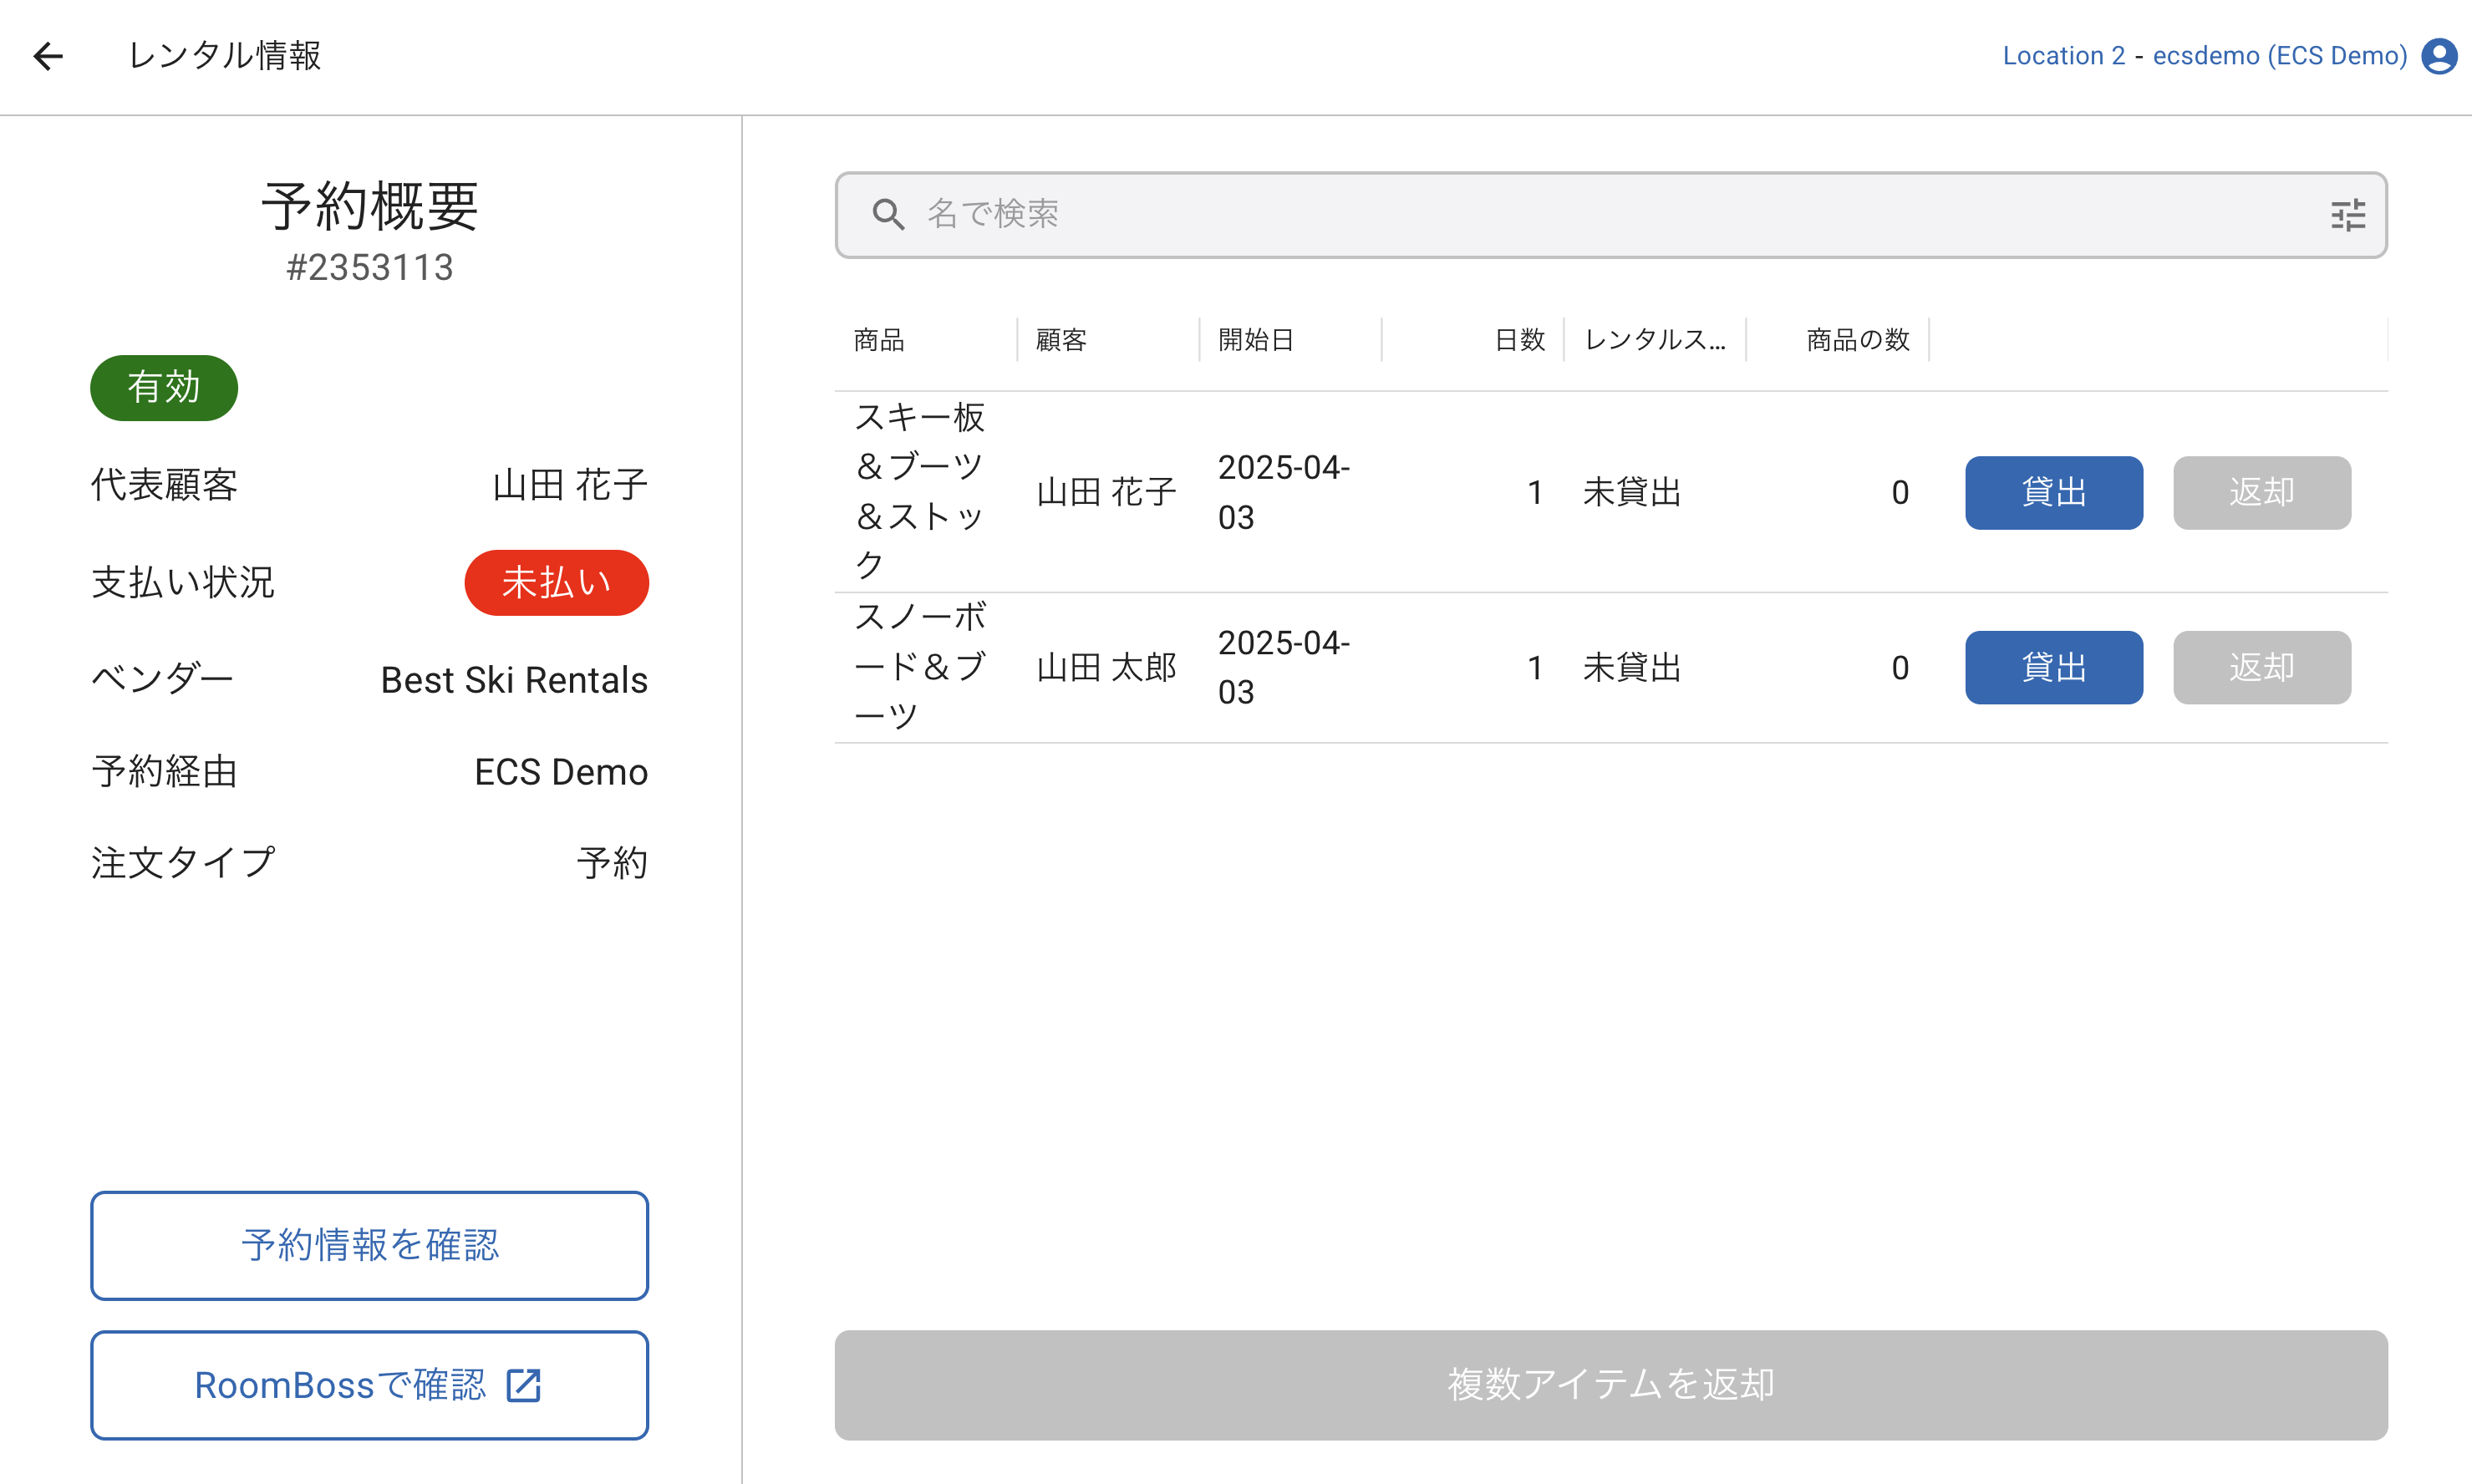Click the search magnifier icon
This screenshot has width=2472, height=1484.
coord(888,214)
